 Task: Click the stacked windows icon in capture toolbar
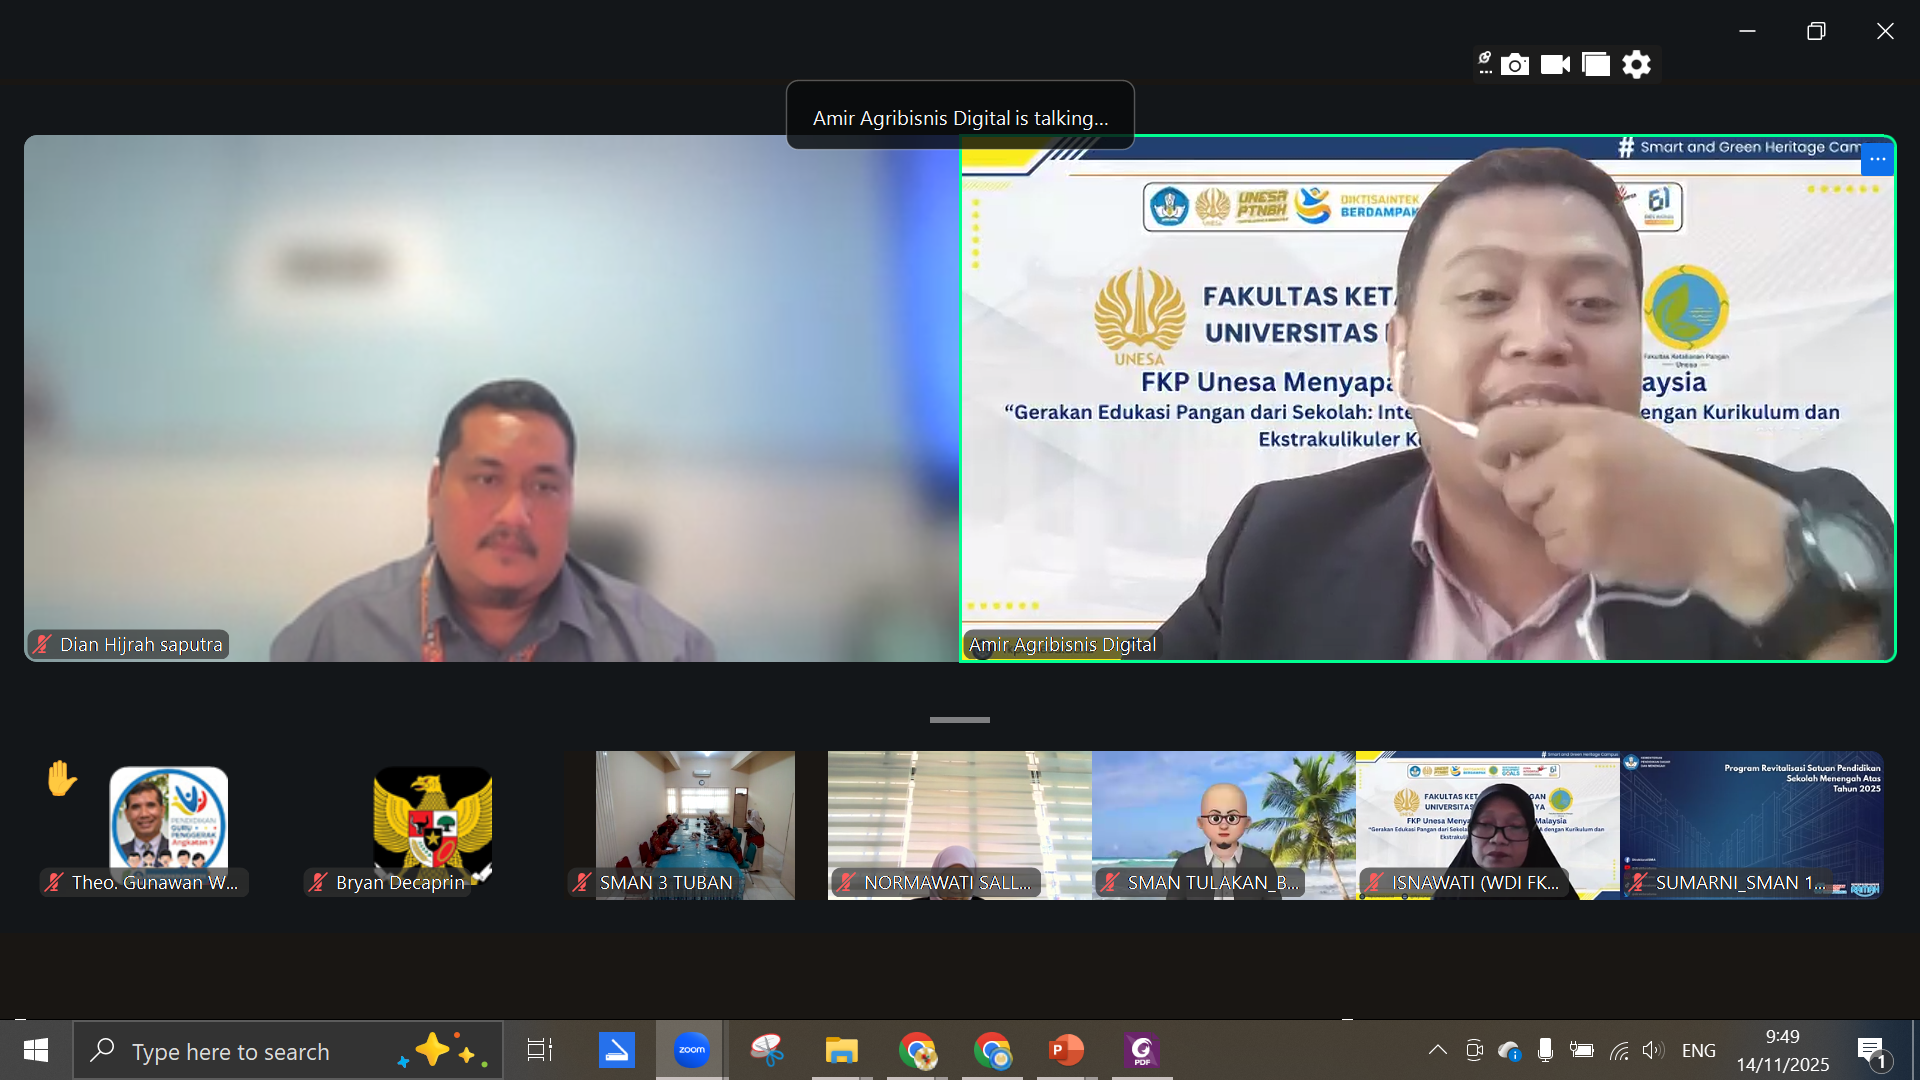[x=1596, y=65]
